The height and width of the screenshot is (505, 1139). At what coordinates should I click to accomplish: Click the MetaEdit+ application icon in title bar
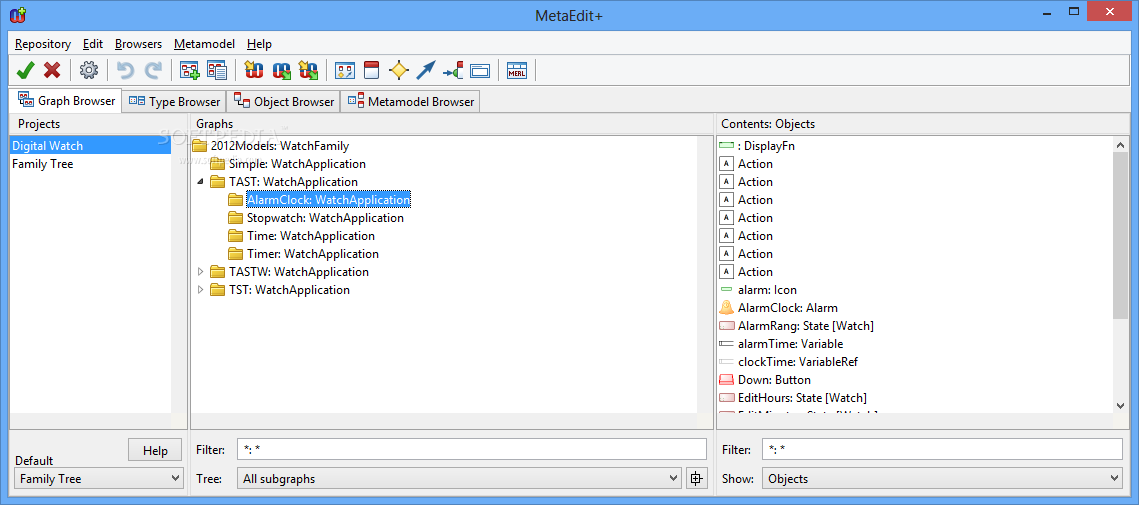coord(17,14)
